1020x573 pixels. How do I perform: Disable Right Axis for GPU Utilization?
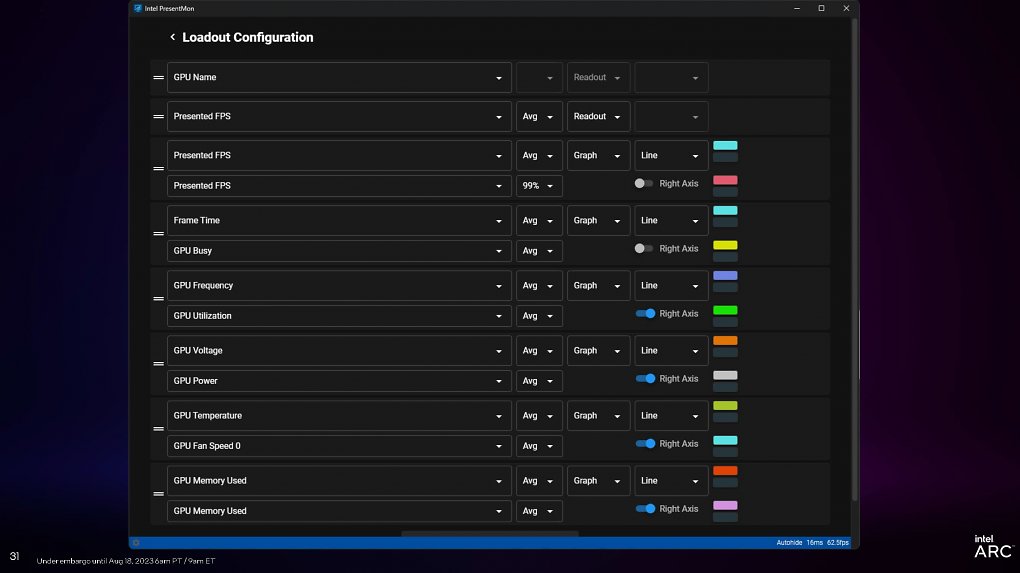click(x=645, y=313)
